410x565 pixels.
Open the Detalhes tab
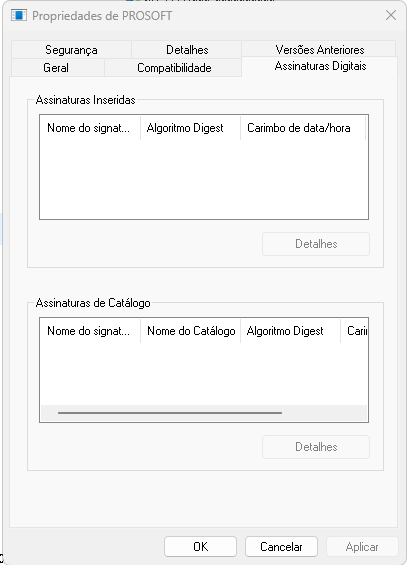(x=187, y=50)
